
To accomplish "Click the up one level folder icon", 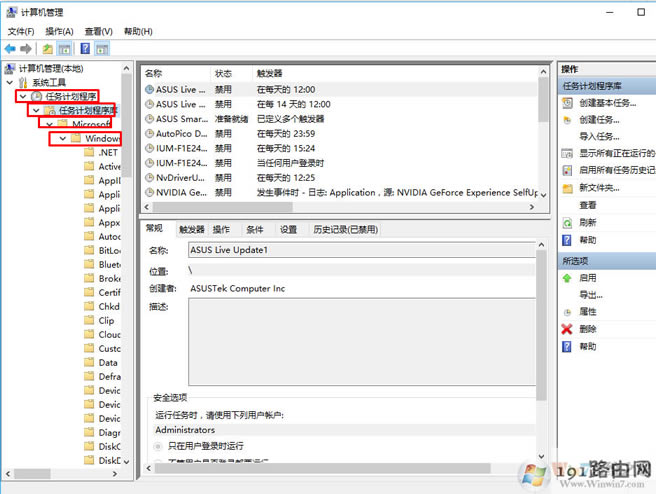I will pos(47,48).
